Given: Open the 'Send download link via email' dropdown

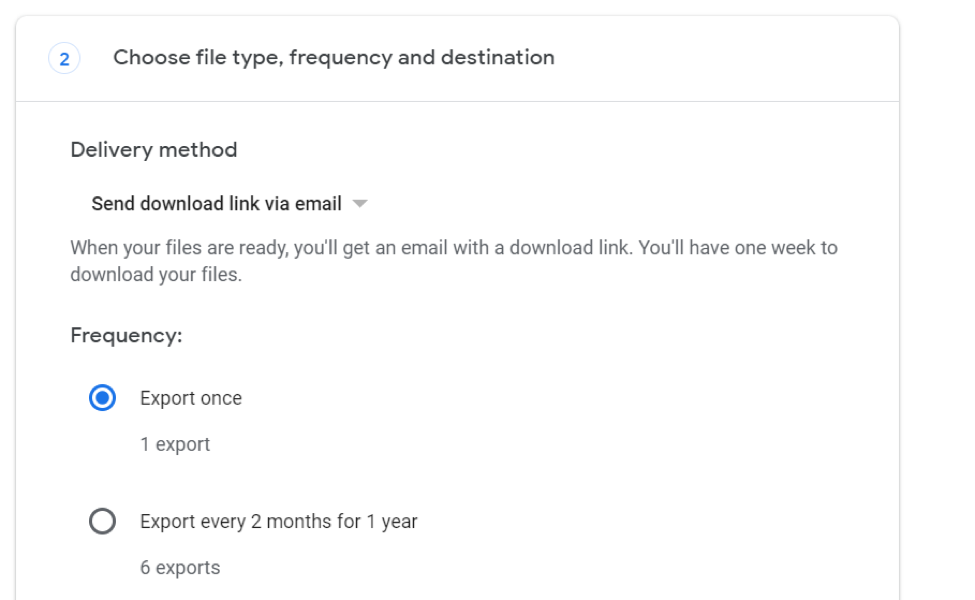Looking at the screenshot, I should (216, 204).
